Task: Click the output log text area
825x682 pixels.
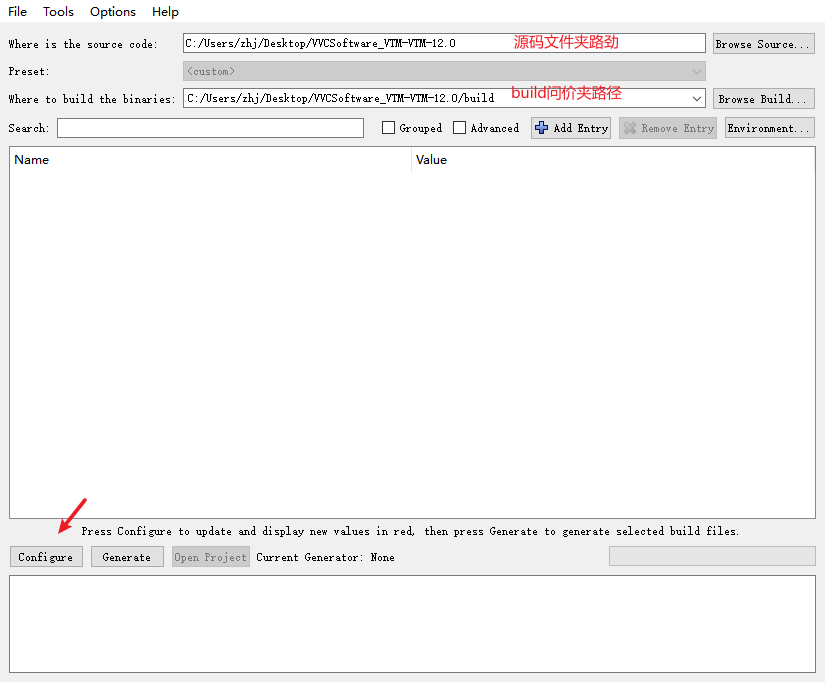Action: (x=412, y=624)
